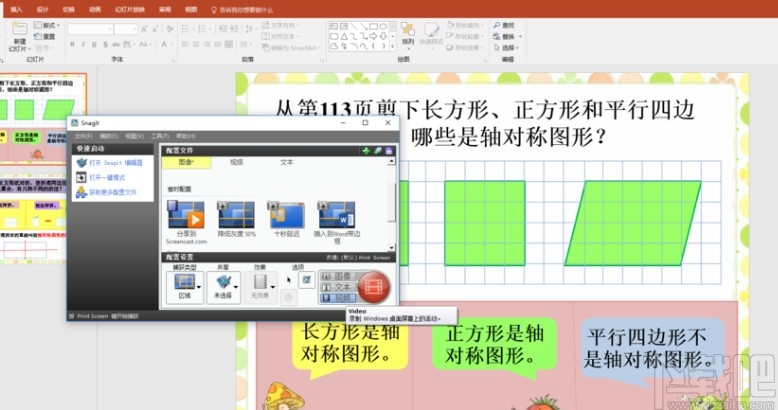Screen dimensions: 778x410
Task: Select first slide thumbnail in PowerPoint panel
Action: [44, 117]
